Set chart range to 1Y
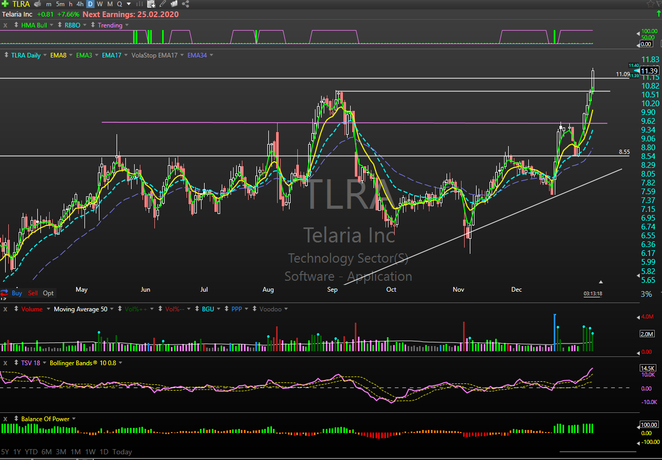 tap(17, 452)
